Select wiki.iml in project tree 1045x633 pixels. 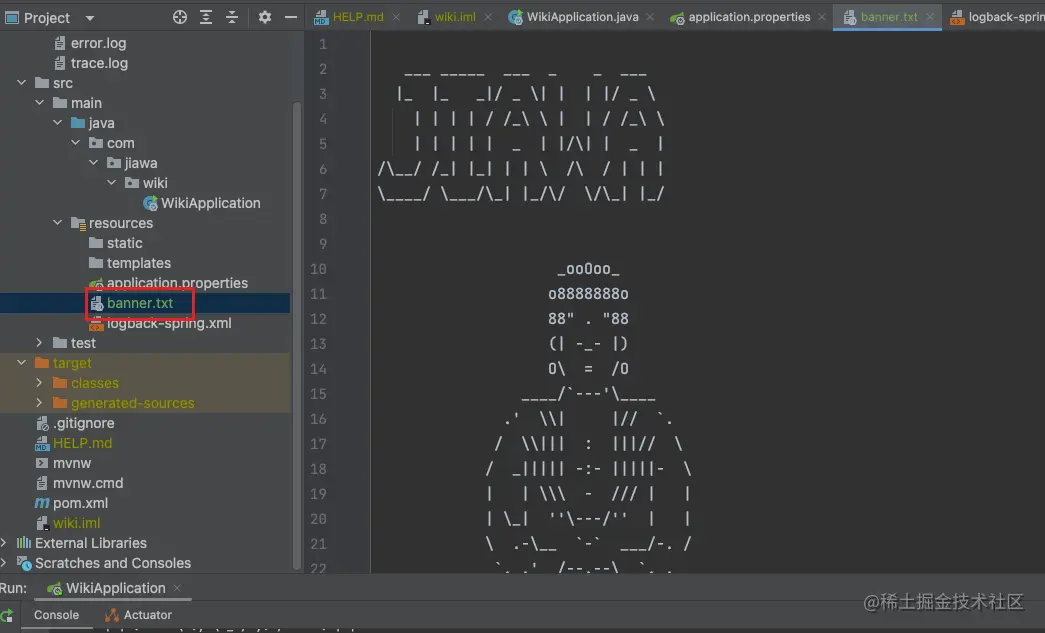click(x=77, y=523)
